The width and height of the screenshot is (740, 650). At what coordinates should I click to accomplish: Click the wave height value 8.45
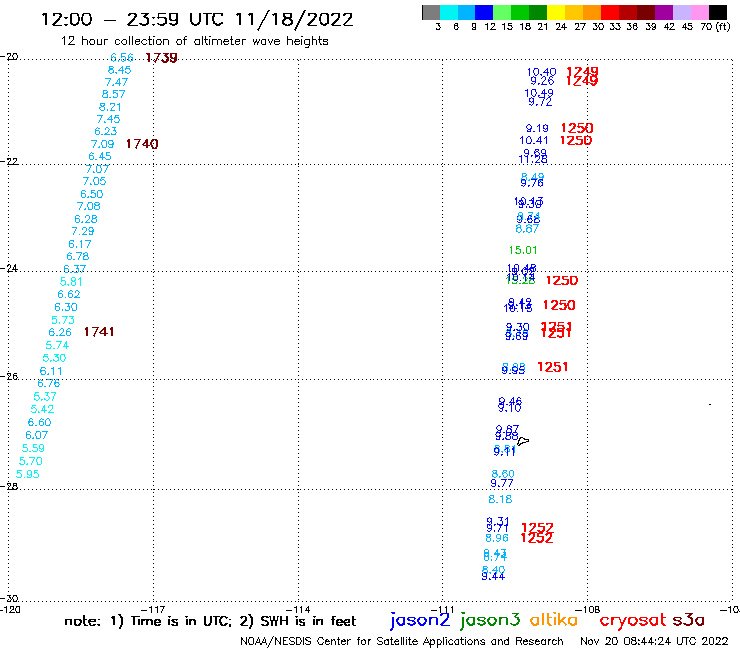[119, 70]
